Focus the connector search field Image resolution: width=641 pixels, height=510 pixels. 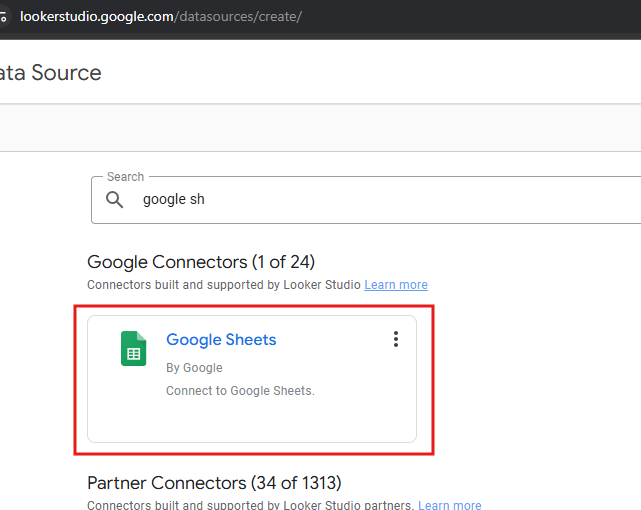[366, 200]
